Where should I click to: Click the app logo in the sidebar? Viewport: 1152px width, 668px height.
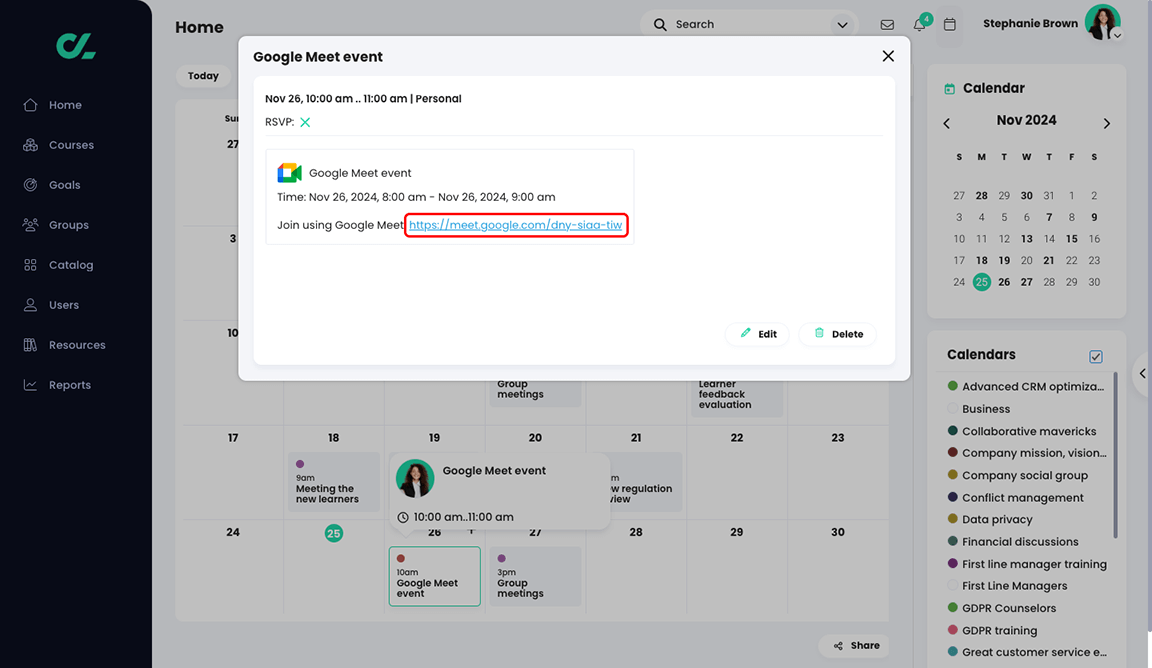(76, 46)
